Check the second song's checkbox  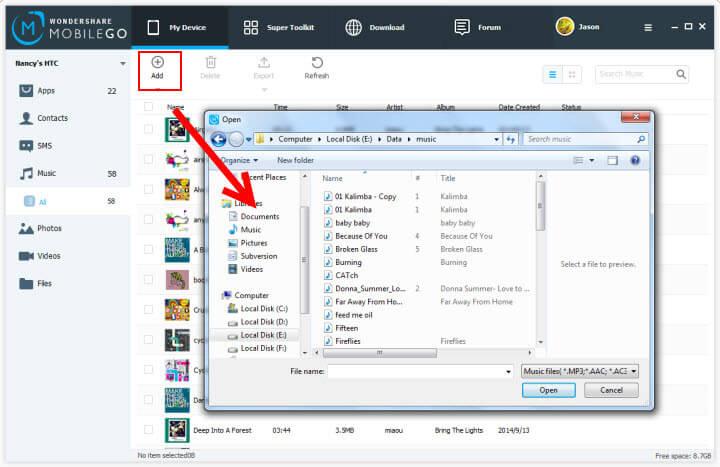click(x=148, y=159)
